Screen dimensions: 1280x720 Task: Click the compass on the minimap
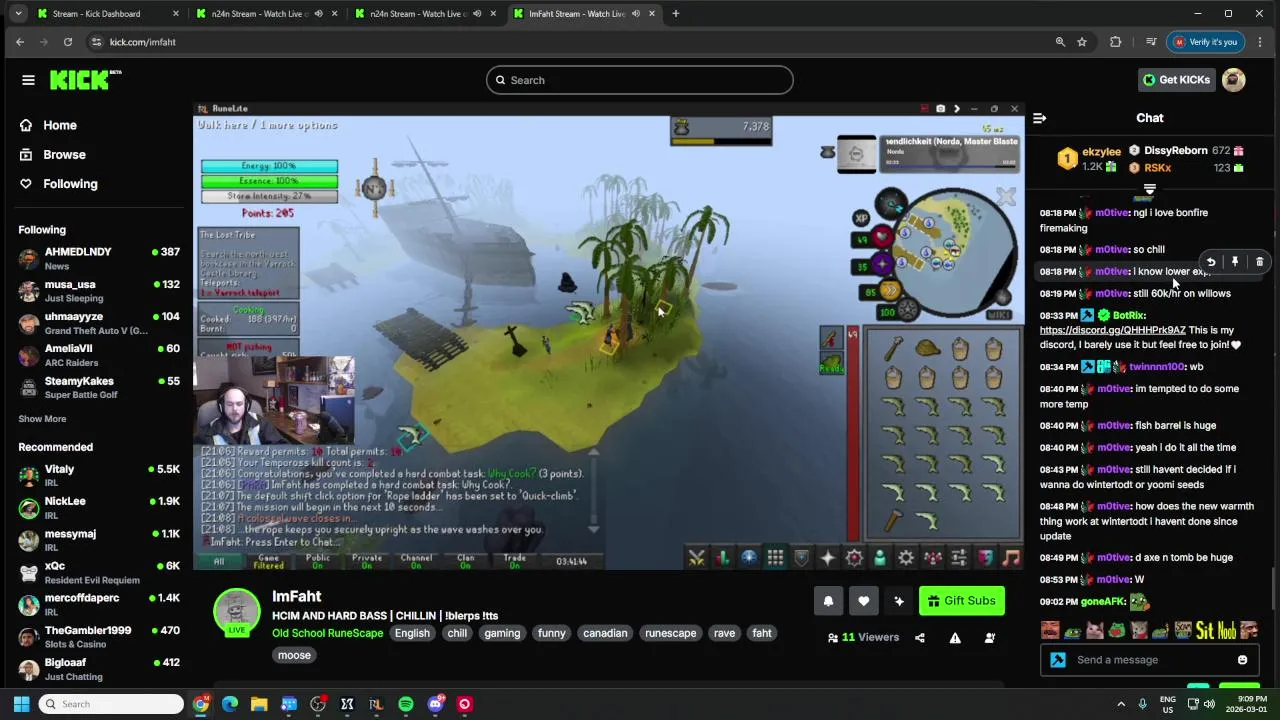coord(890,205)
